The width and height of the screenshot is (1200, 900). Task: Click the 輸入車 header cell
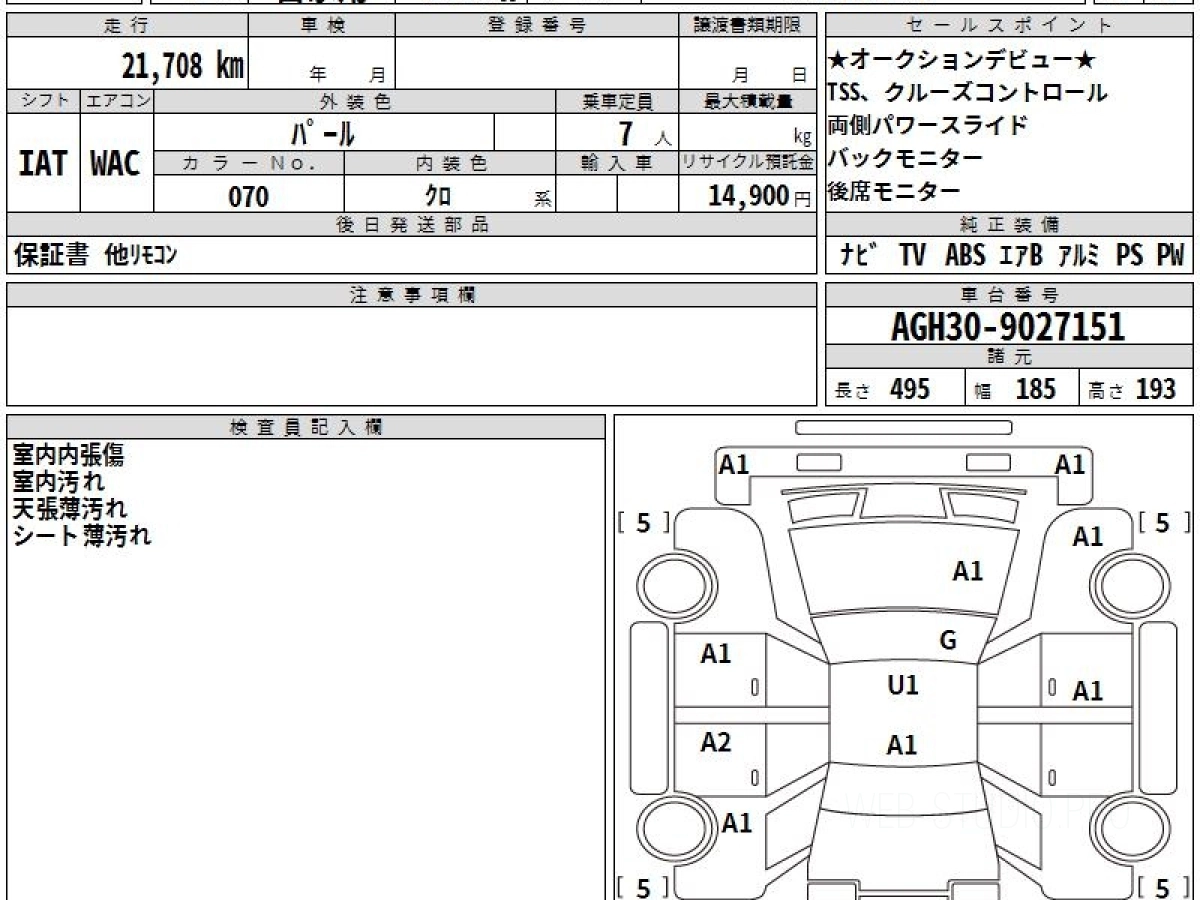[x=617, y=163]
